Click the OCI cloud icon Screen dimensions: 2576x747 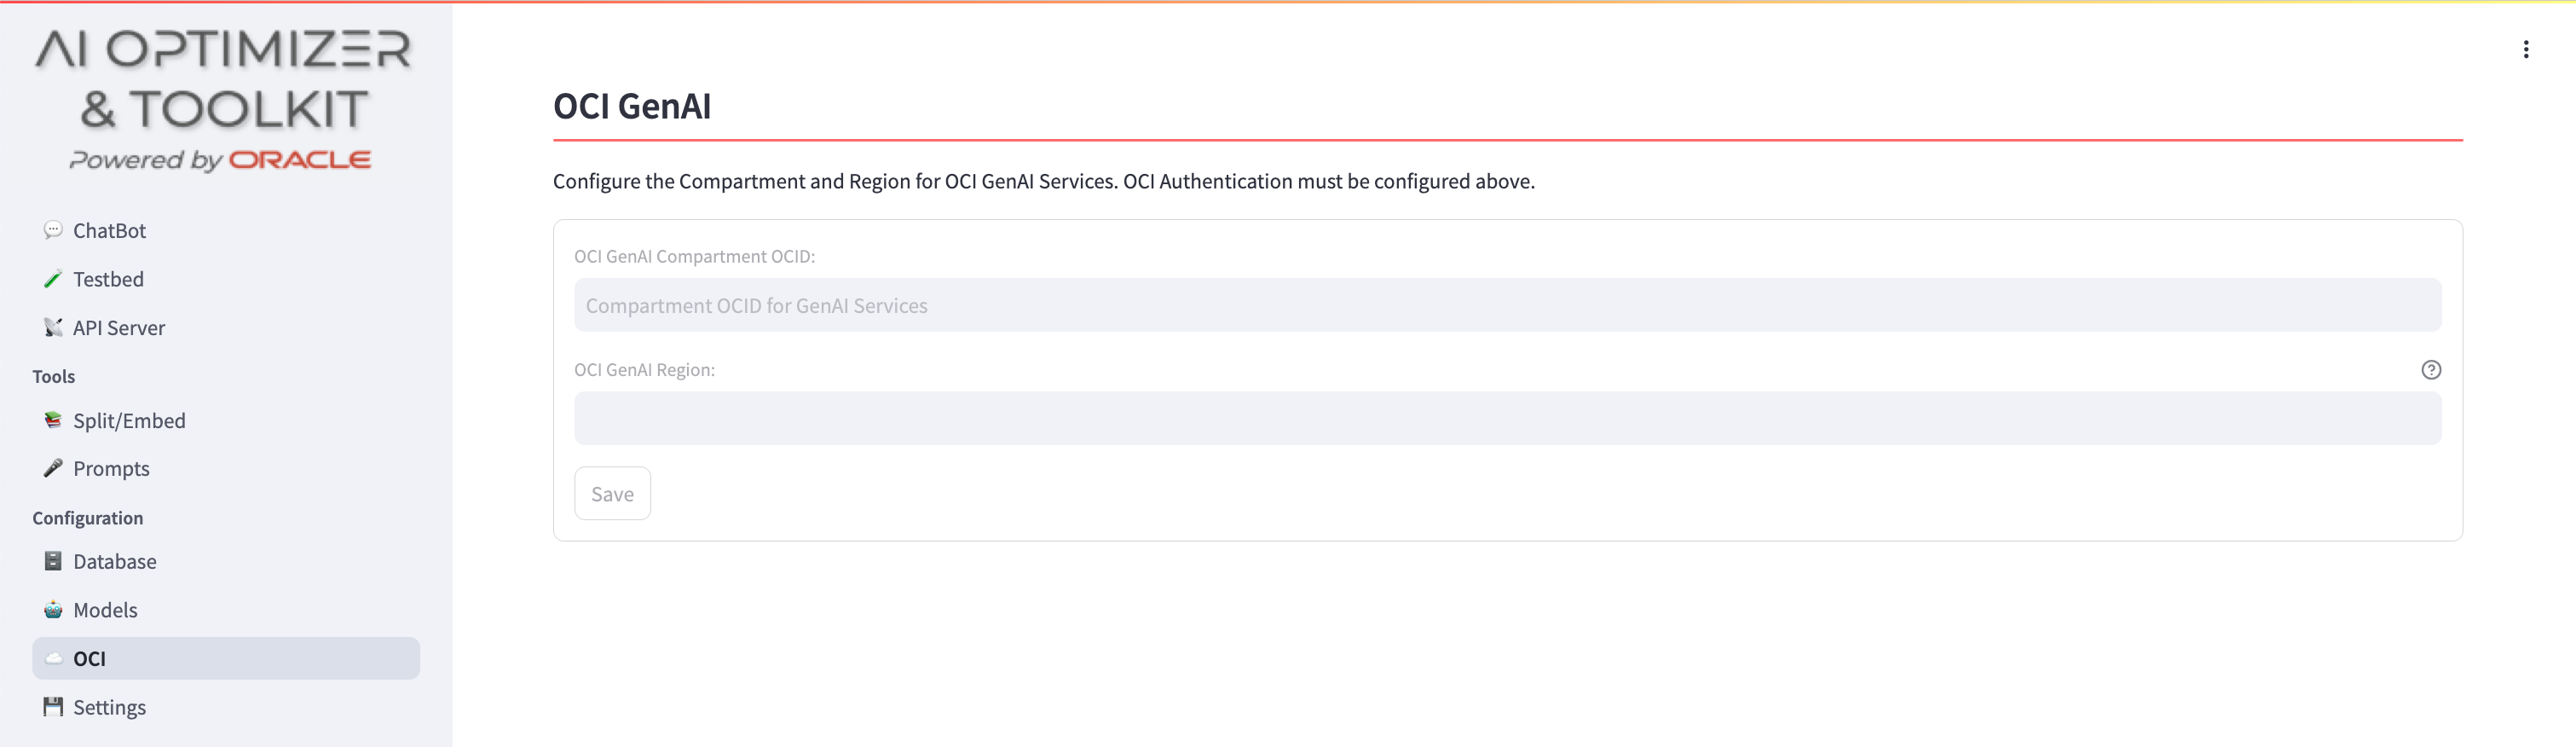(x=53, y=658)
